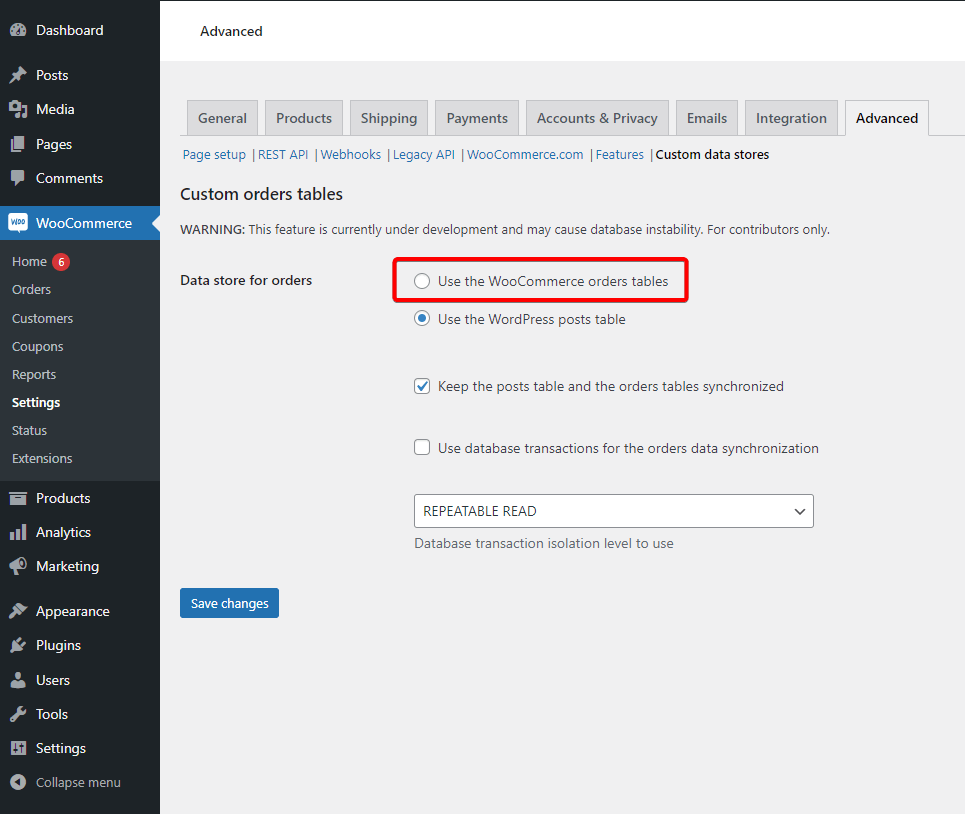The width and height of the screenshot is (965, 814).
Task: Click the Plugins plug icon
Action: click(x=18, y=645)
